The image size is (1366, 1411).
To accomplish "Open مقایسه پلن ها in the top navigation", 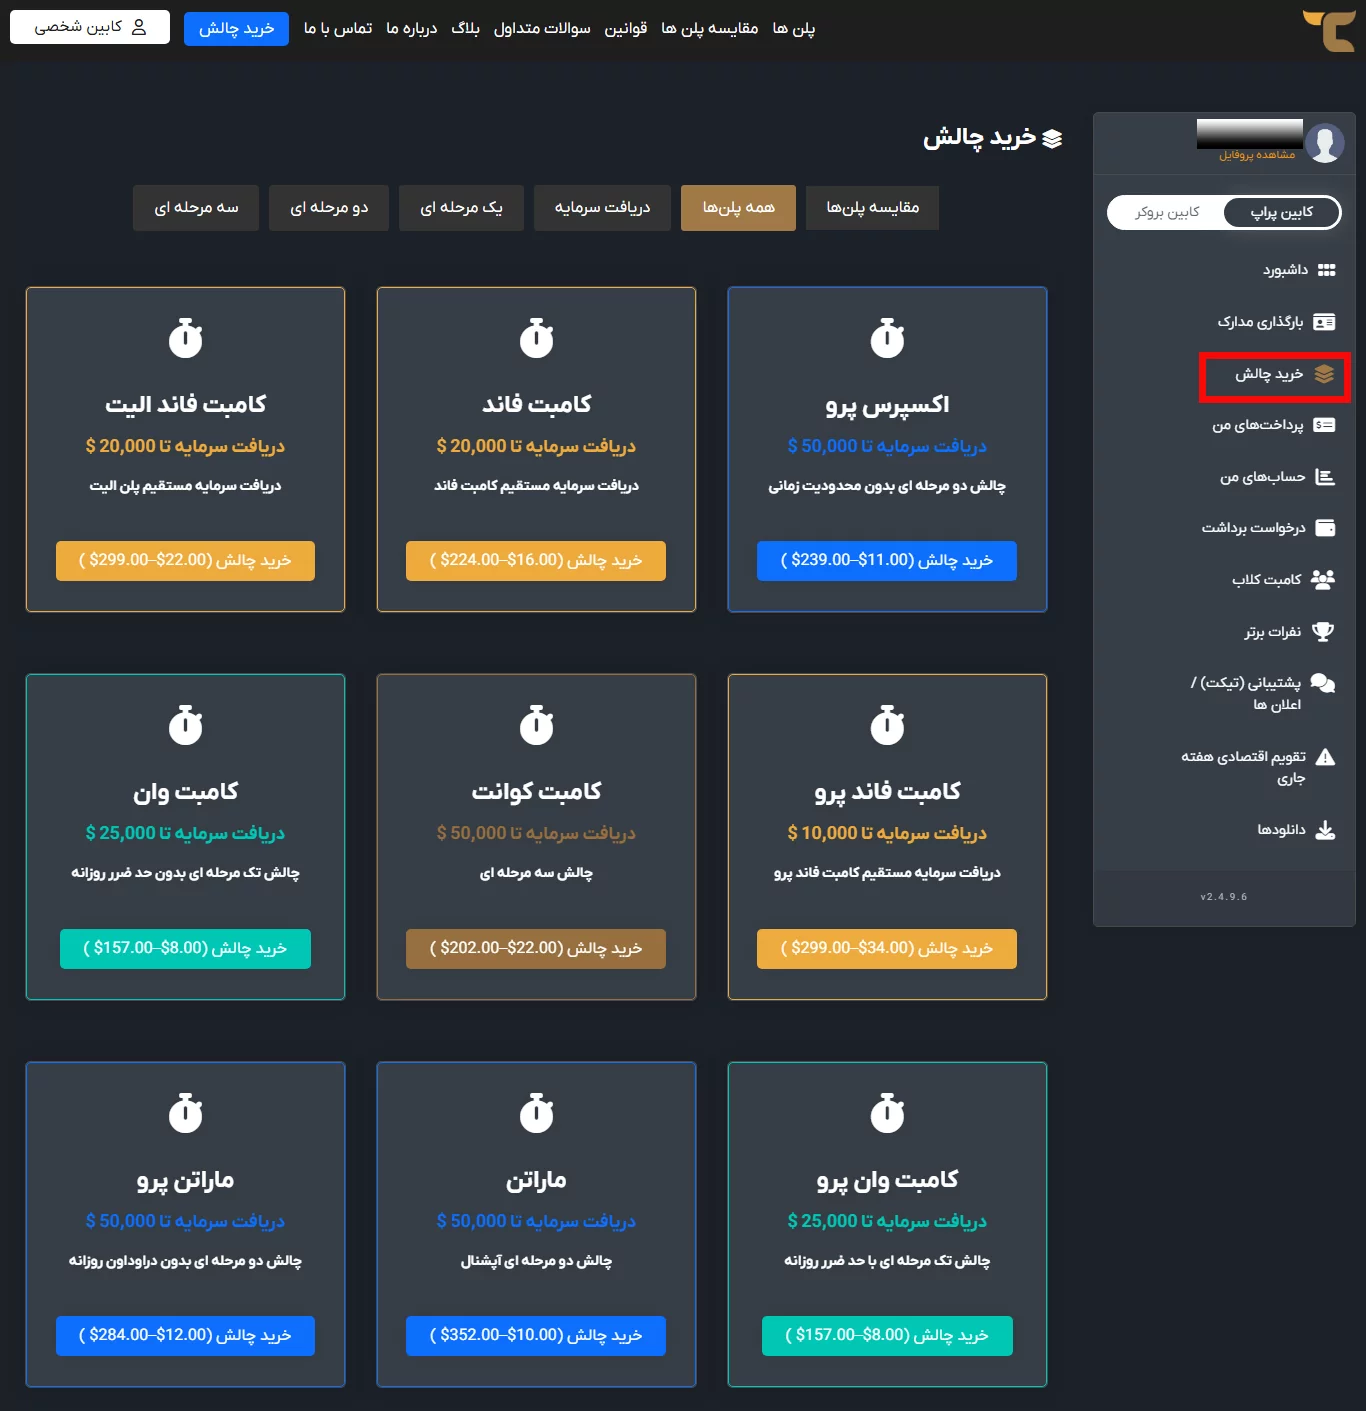I will point(710,28).
